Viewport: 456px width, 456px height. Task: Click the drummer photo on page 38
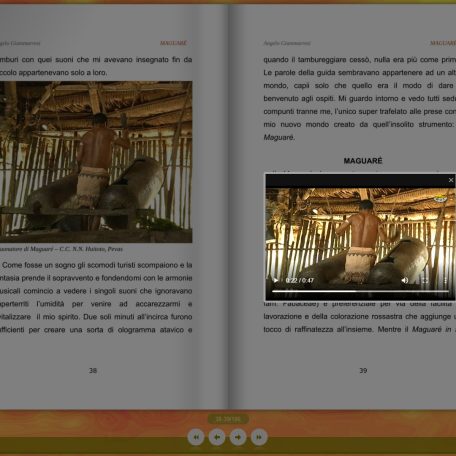coord(96,162)
